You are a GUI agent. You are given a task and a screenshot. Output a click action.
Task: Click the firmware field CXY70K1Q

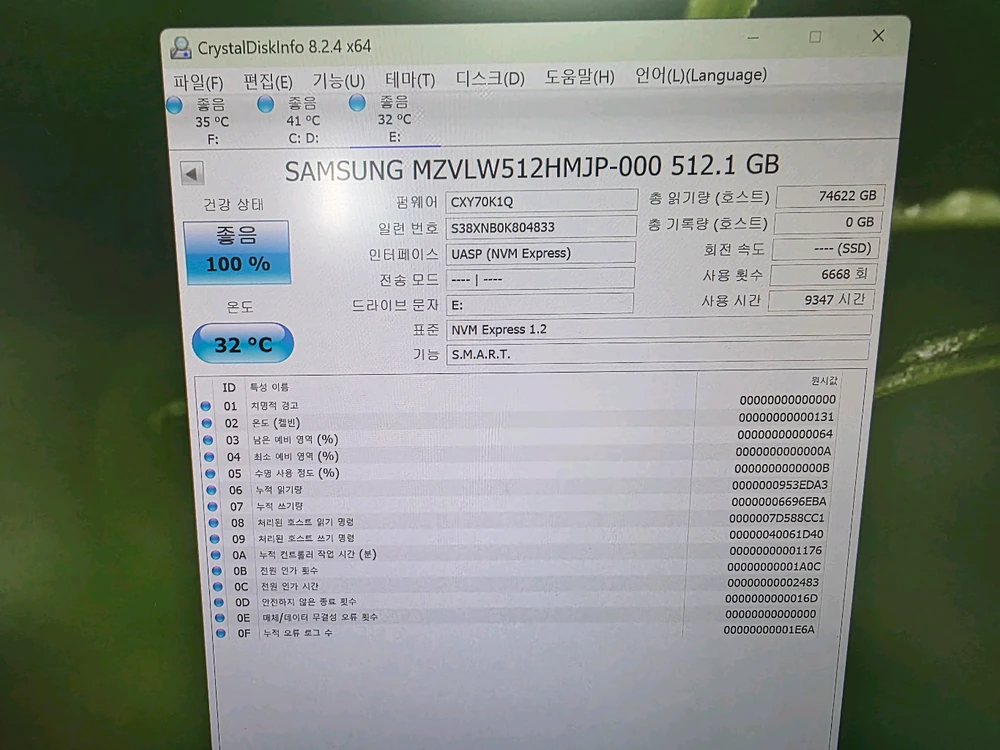coord(541,201)
